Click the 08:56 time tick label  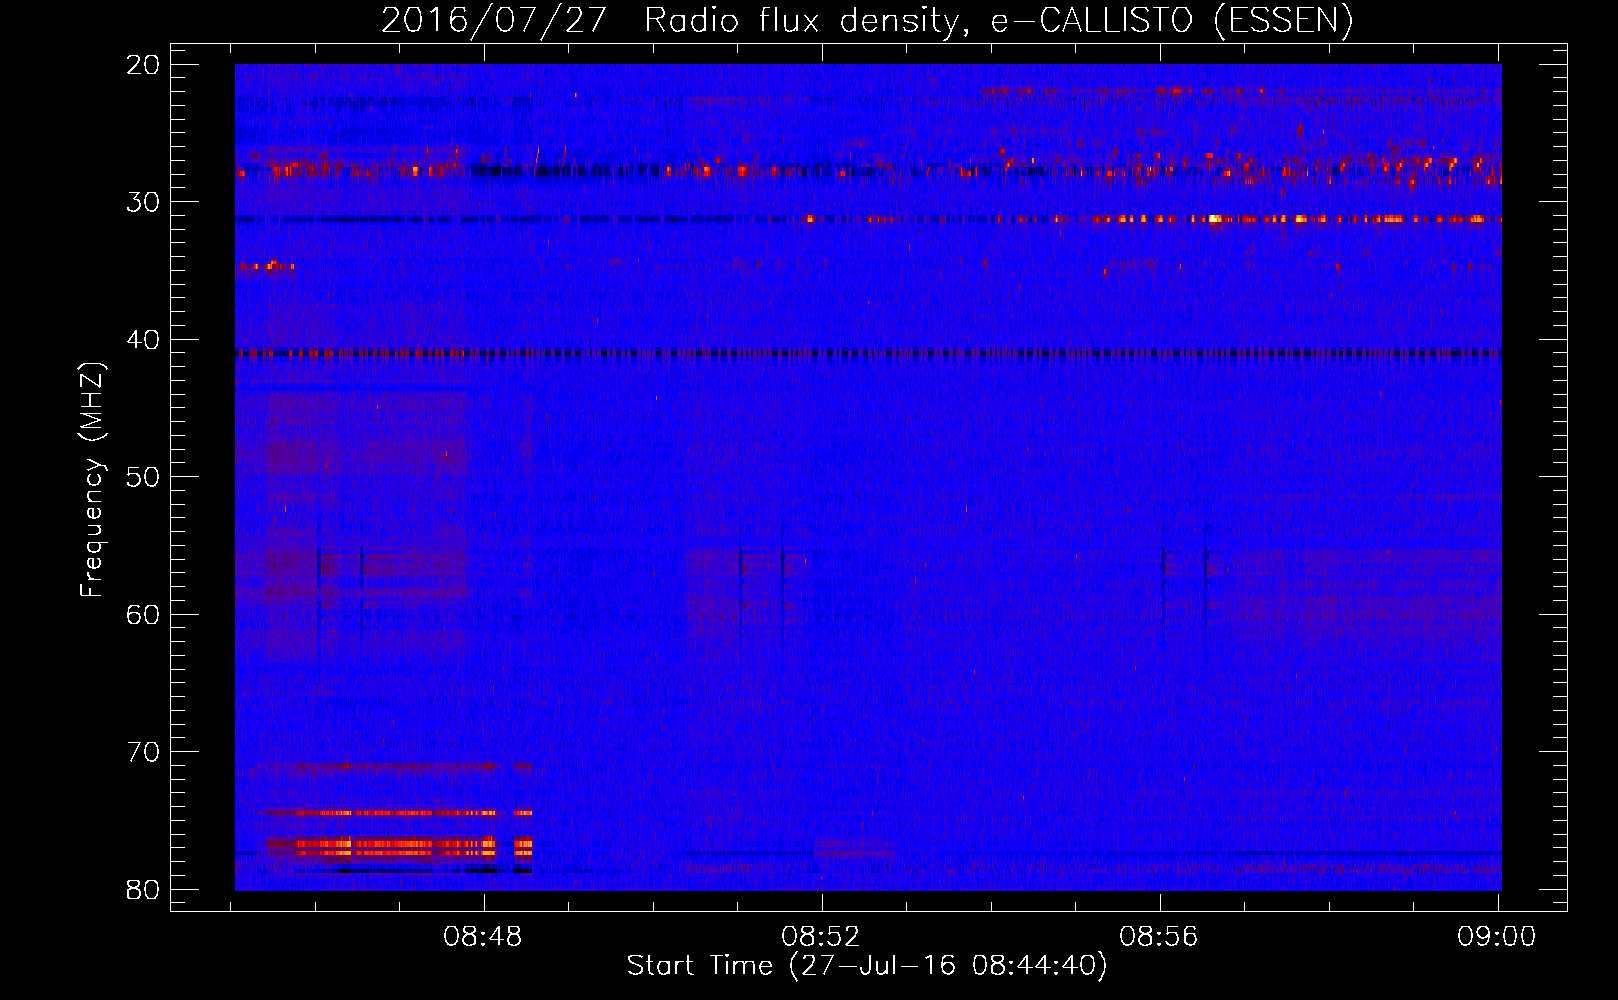click(x=1159, y=937)
